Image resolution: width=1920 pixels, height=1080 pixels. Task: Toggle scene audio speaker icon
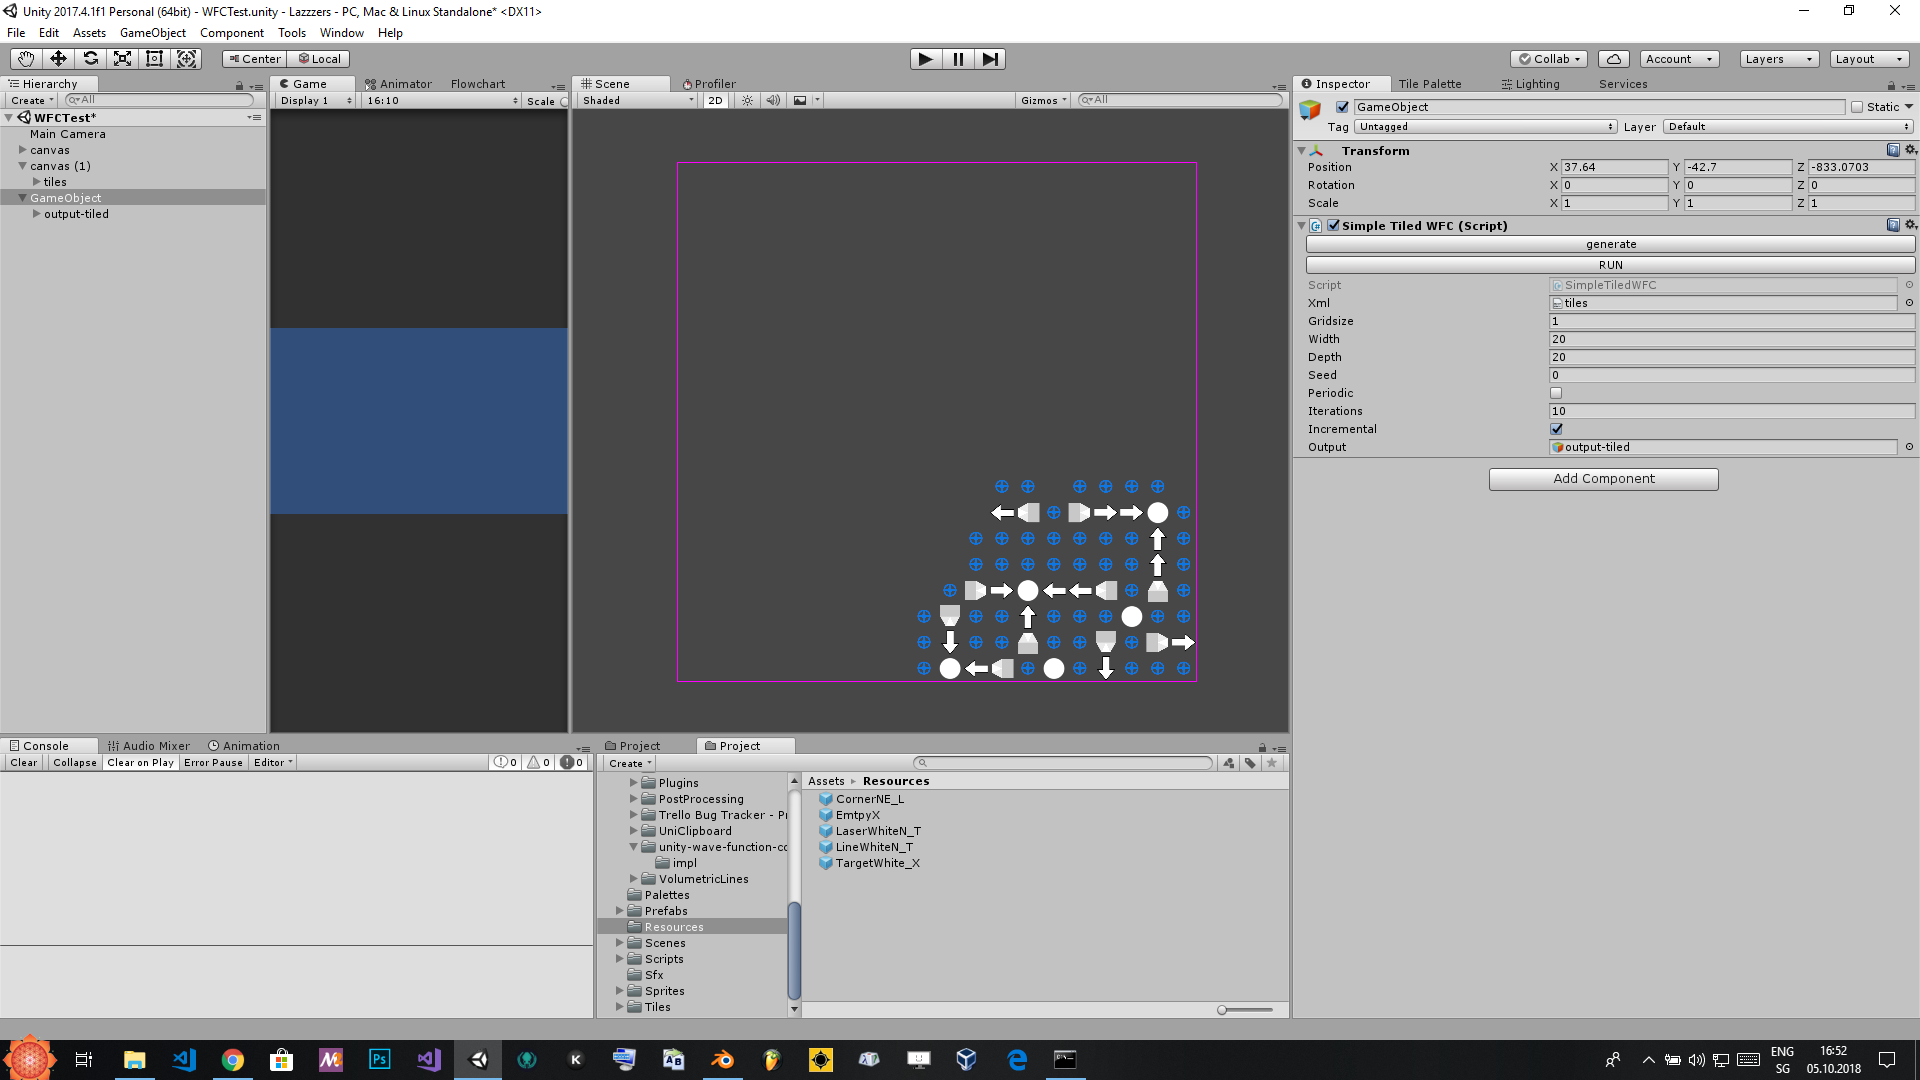(773, 100)
